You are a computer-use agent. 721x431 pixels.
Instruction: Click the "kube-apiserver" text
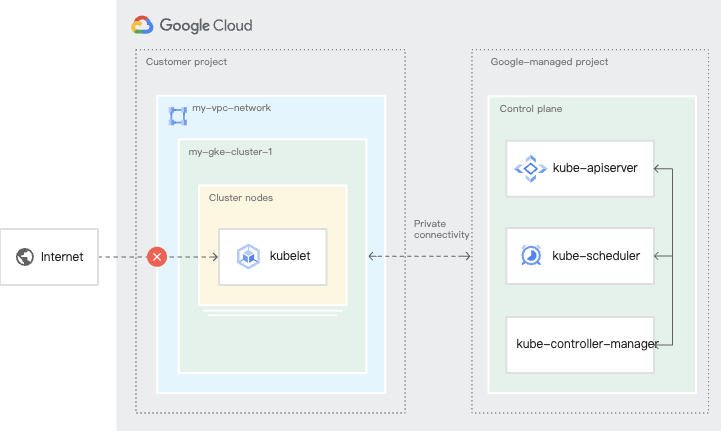point(595,168)
